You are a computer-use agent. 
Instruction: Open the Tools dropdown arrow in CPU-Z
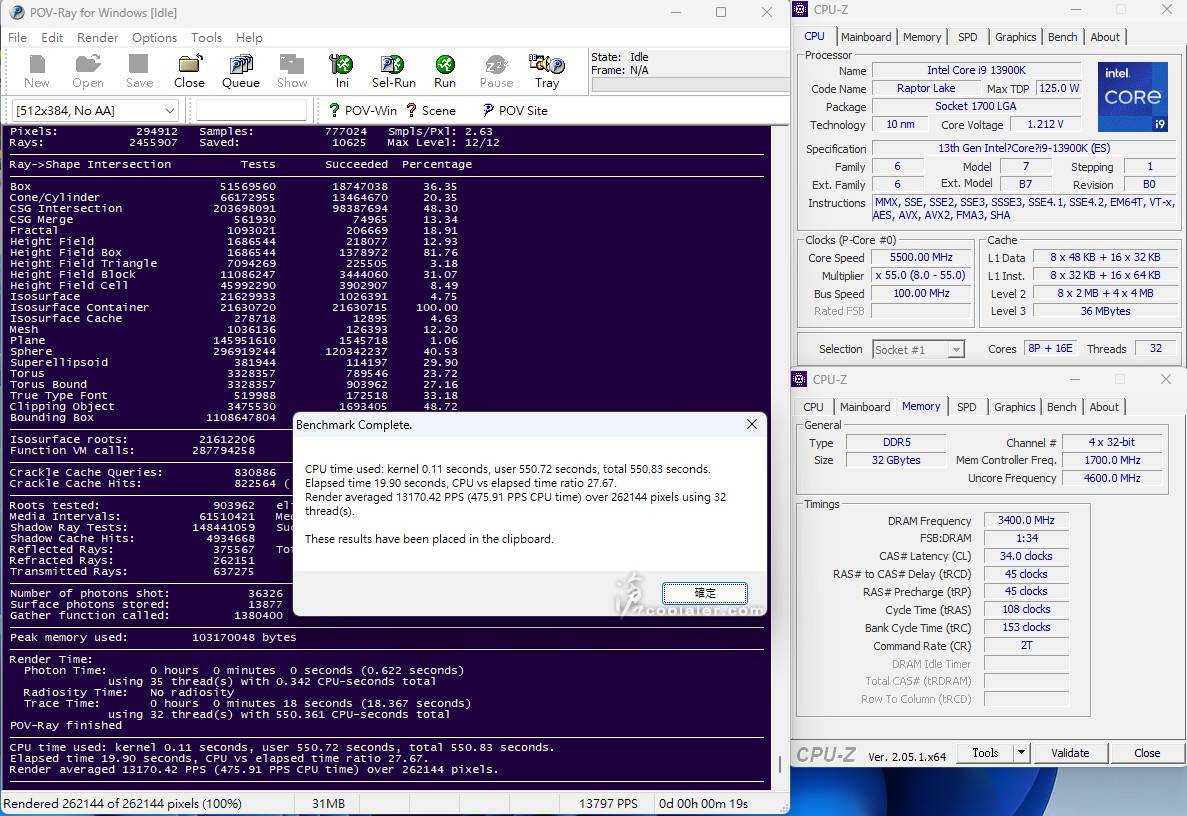click(x=1021, y=753)
